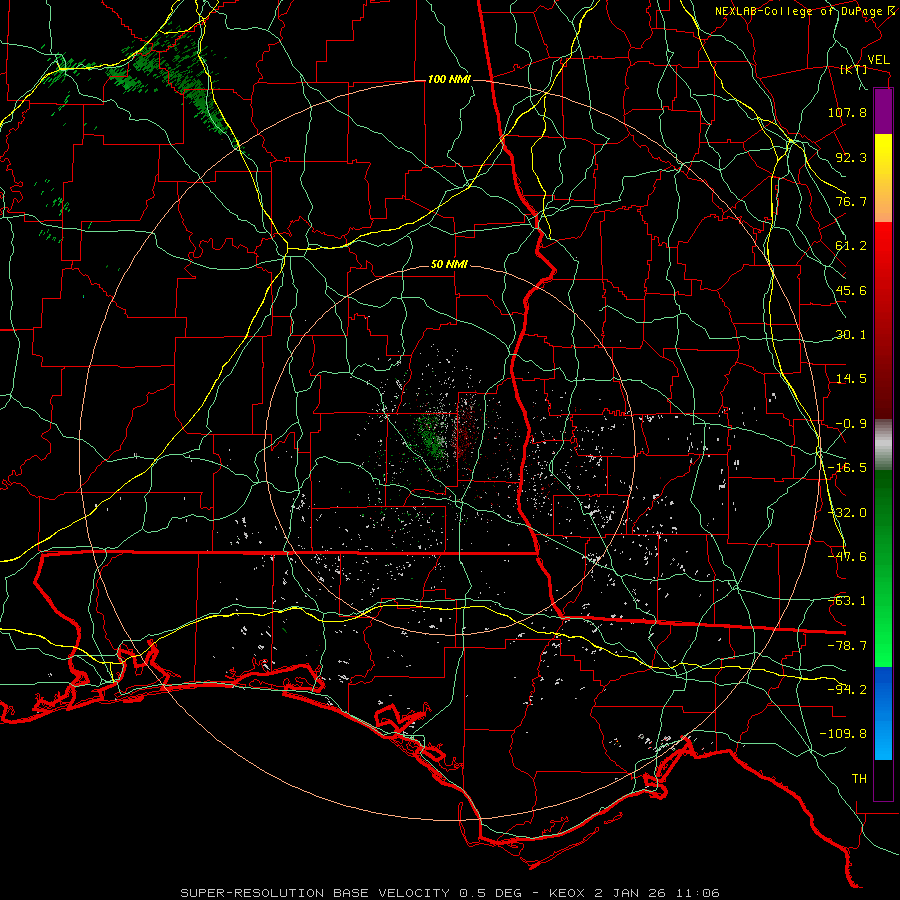Viewport: 900px width, 900px height.
Task: Click the 76.7 velocity scale value
Action: coord(851,201)
